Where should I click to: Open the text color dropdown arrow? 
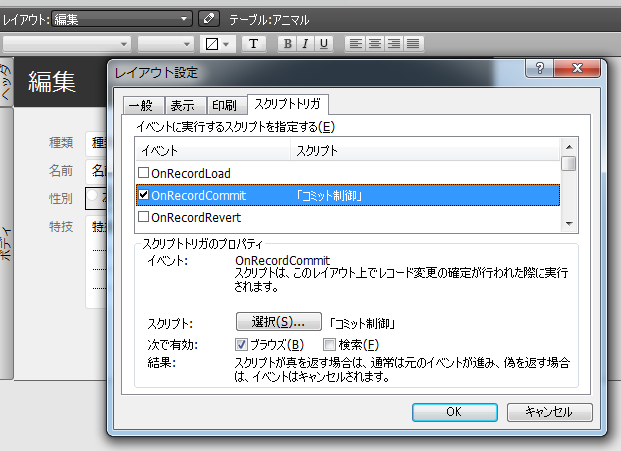226,44
